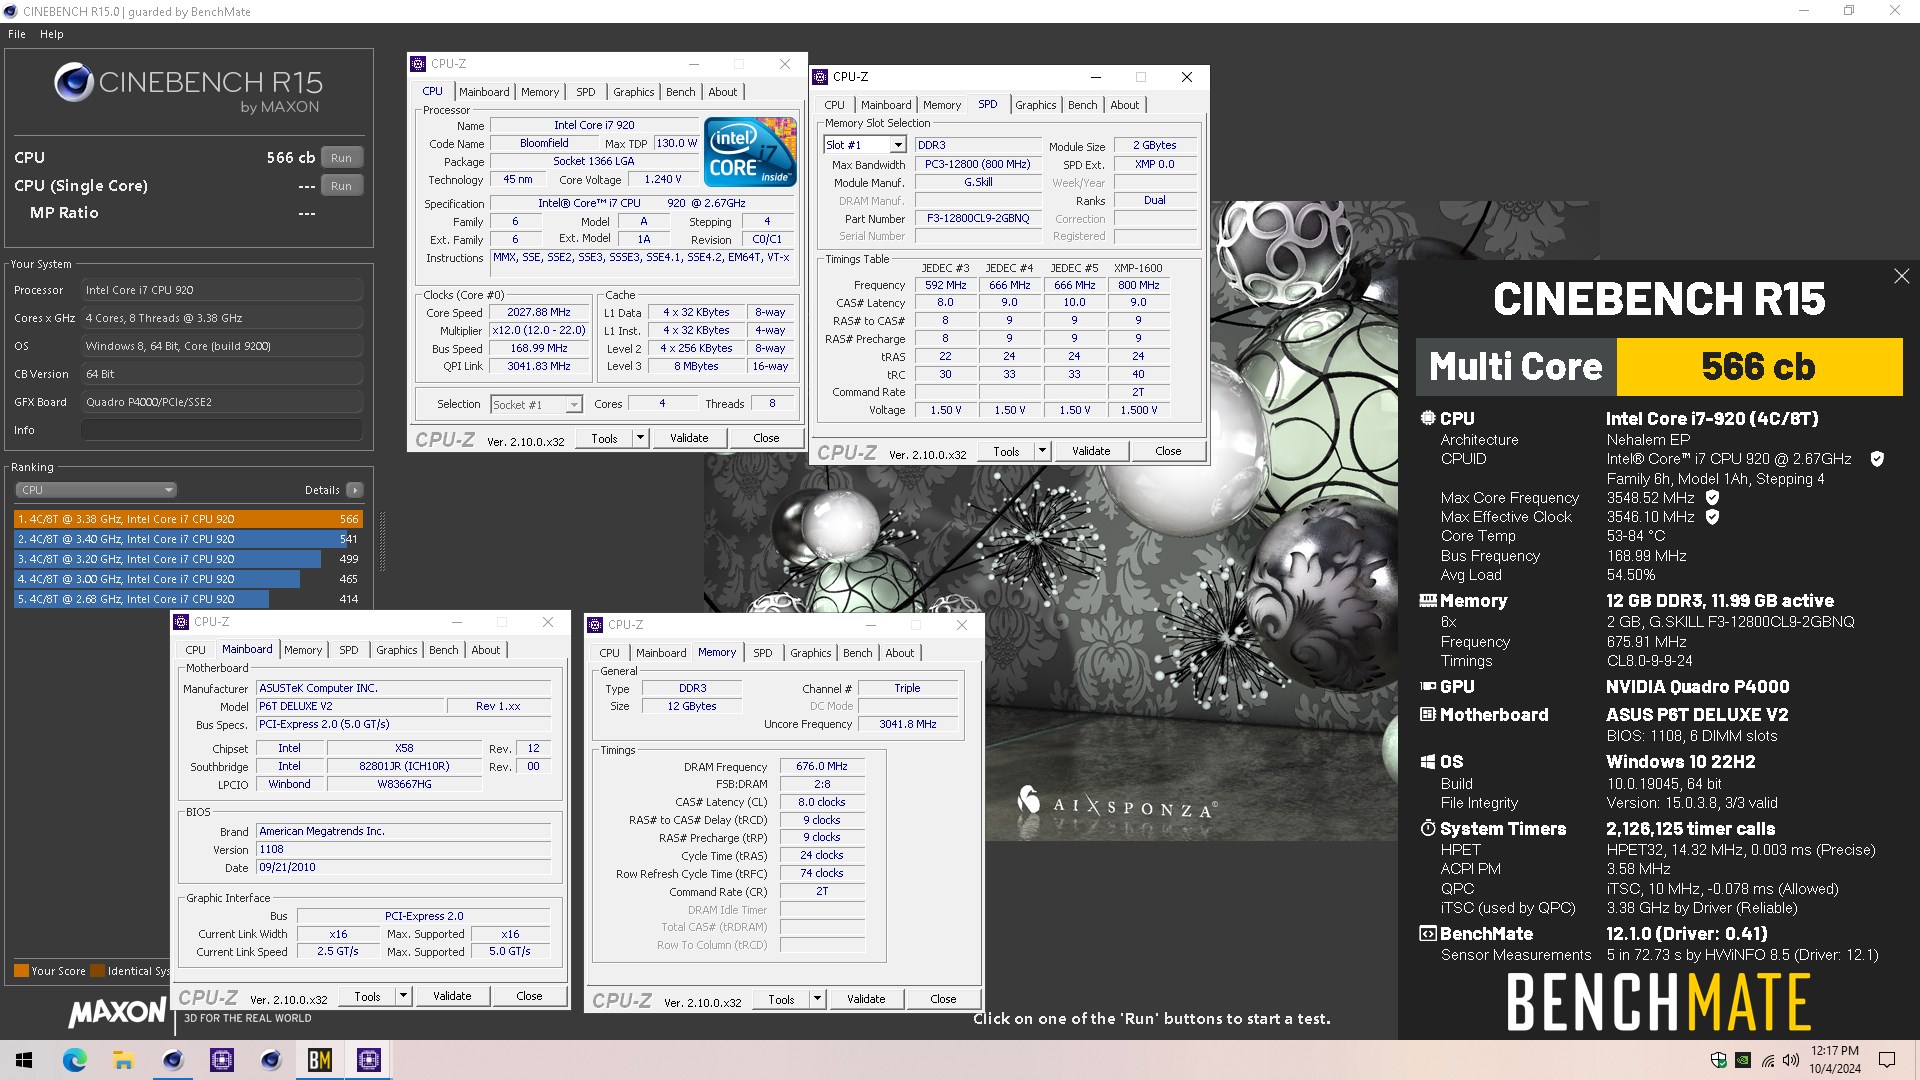Expand Tools arrow in CPU-Z CPU window
Screen dimensions: 1920x1080
tap(640, 438)
